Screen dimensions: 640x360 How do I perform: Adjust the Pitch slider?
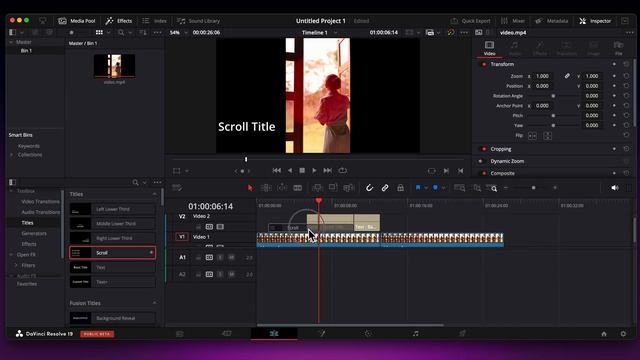click(553, 116)
